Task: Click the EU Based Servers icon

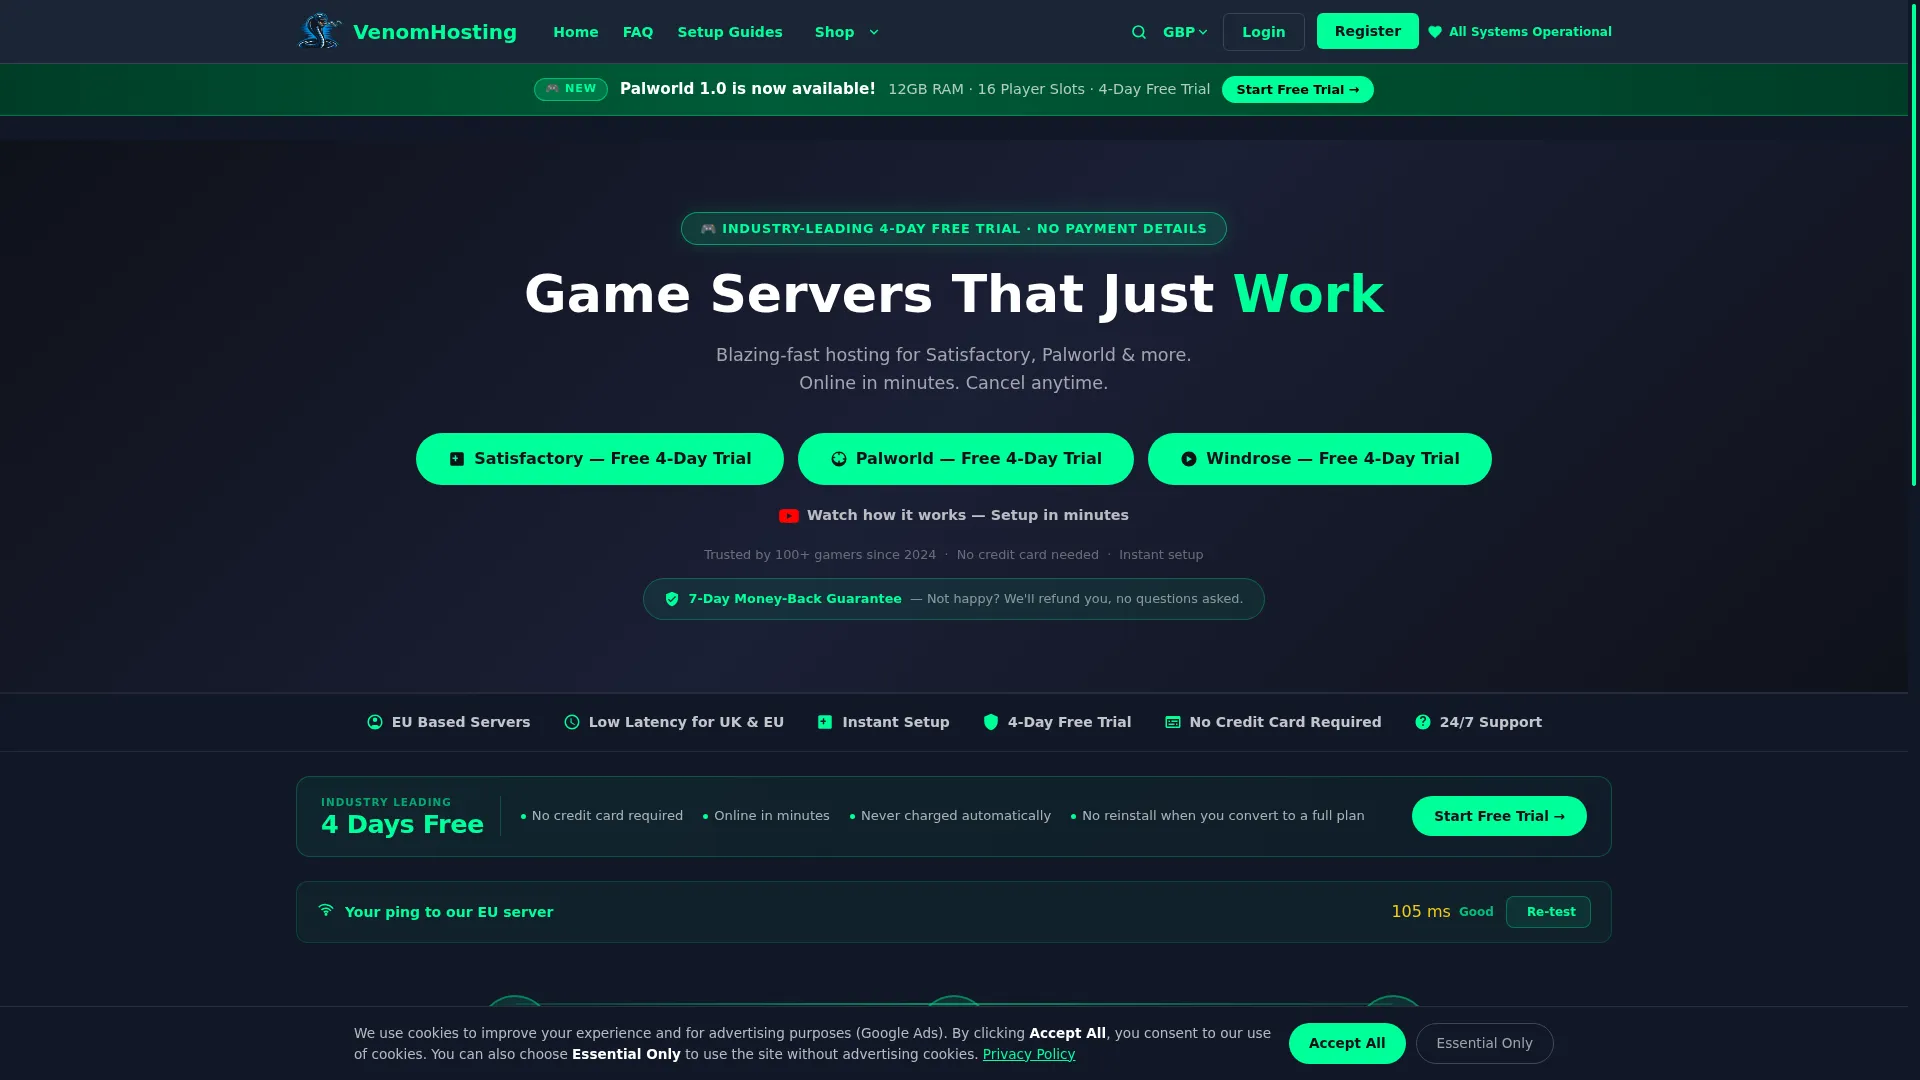Action: (375, 722)
